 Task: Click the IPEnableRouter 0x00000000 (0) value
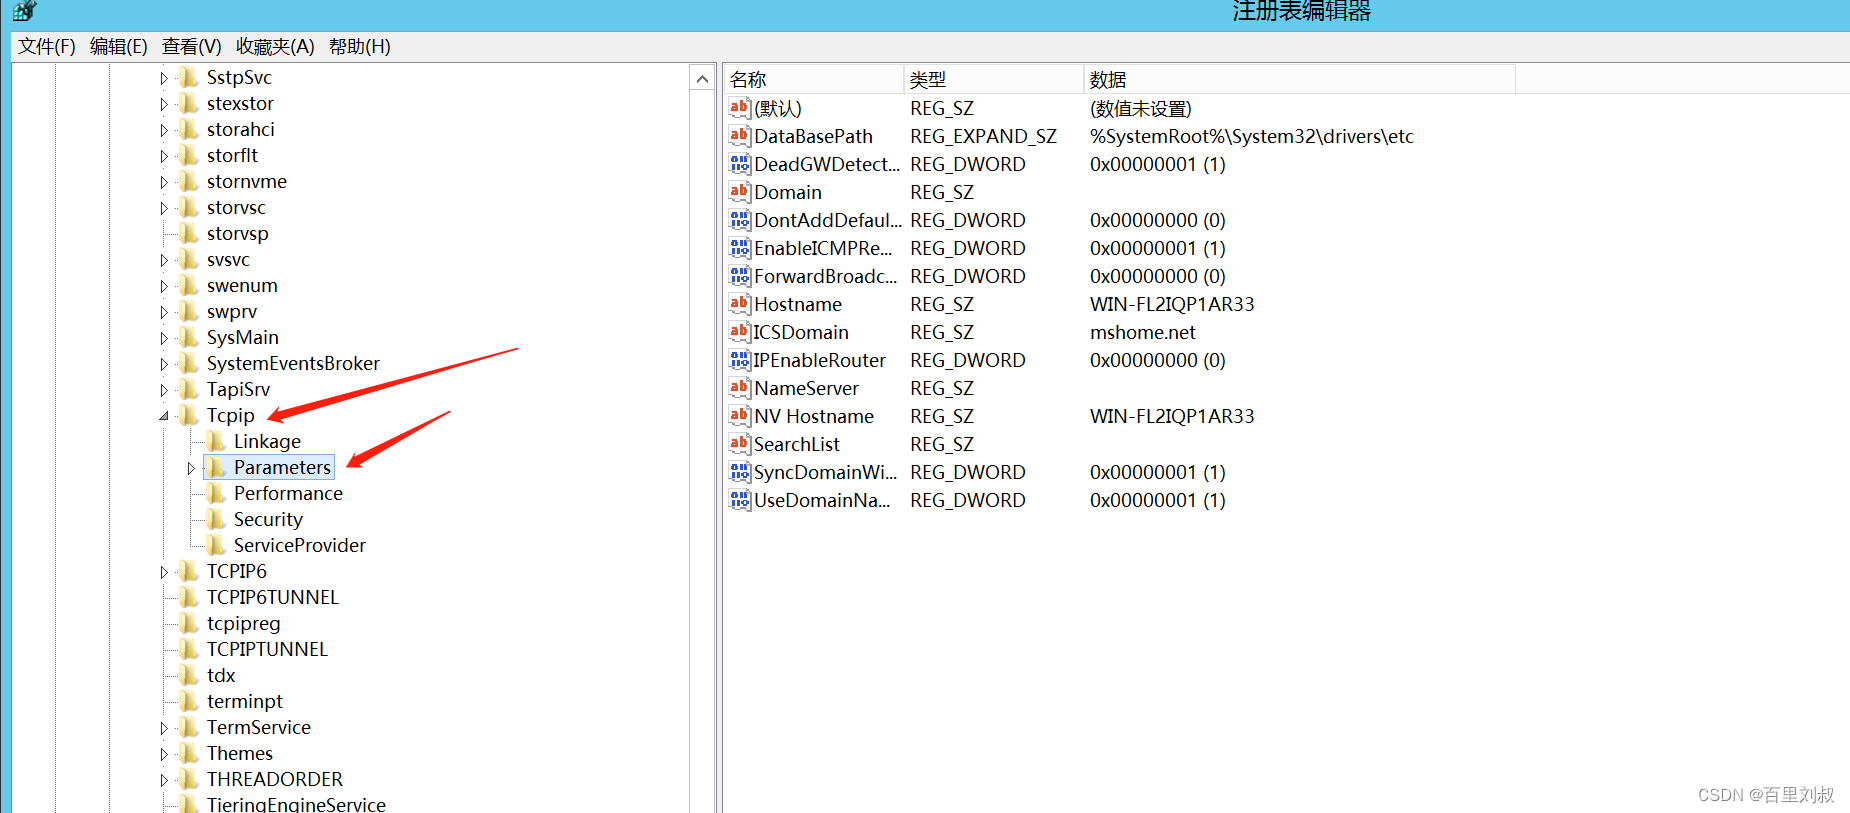point(1158,360)
